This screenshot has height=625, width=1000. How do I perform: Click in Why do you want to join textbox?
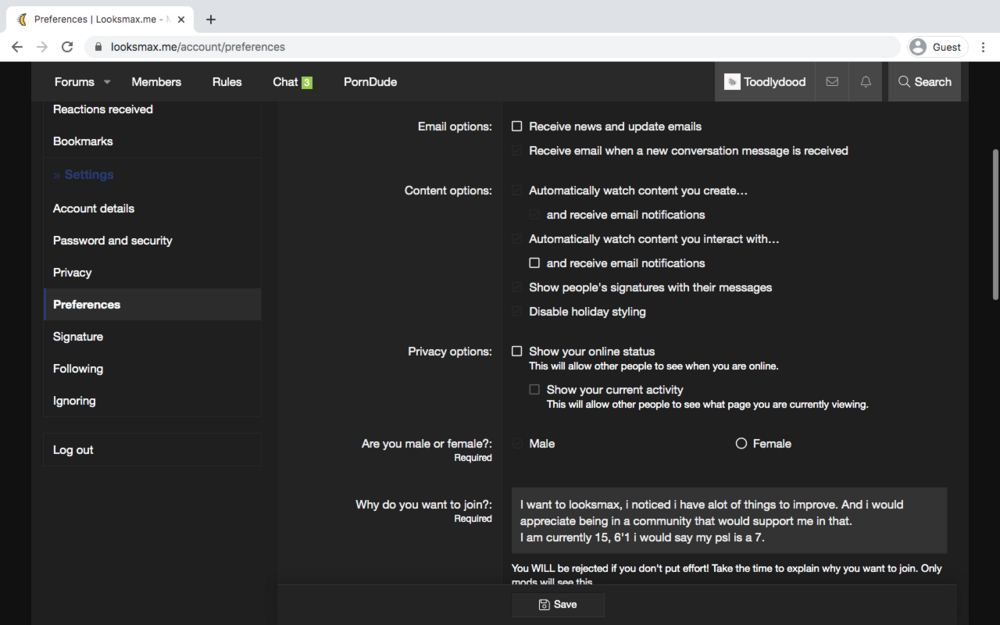[x=729, y=520]
